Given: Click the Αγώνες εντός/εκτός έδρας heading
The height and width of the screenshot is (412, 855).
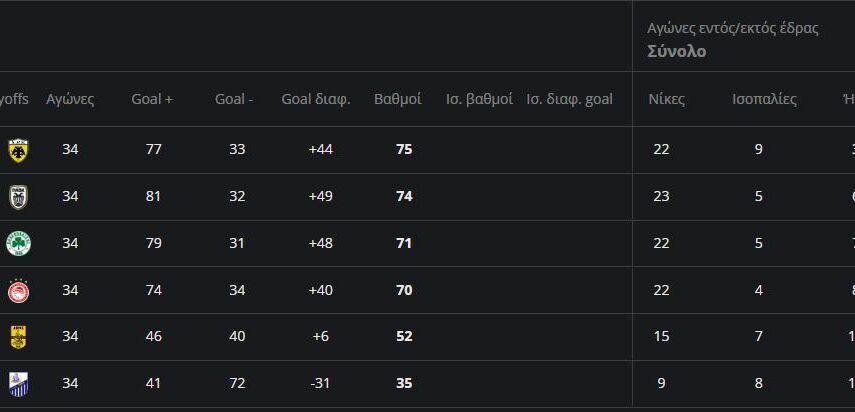Looking at the screenshot, I should (733, 28).
